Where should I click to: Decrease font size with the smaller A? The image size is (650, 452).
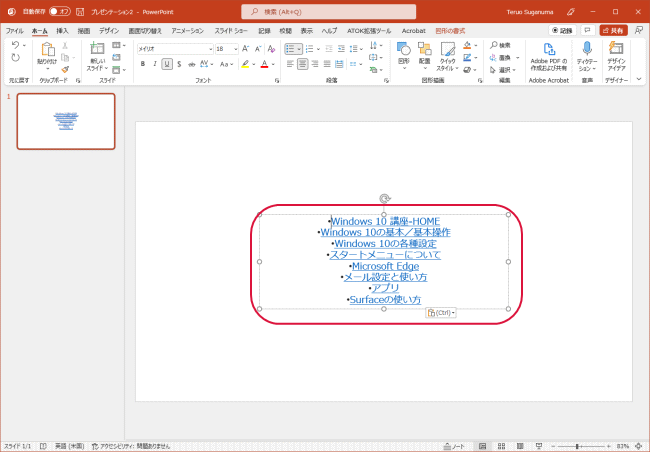point(258,49)
